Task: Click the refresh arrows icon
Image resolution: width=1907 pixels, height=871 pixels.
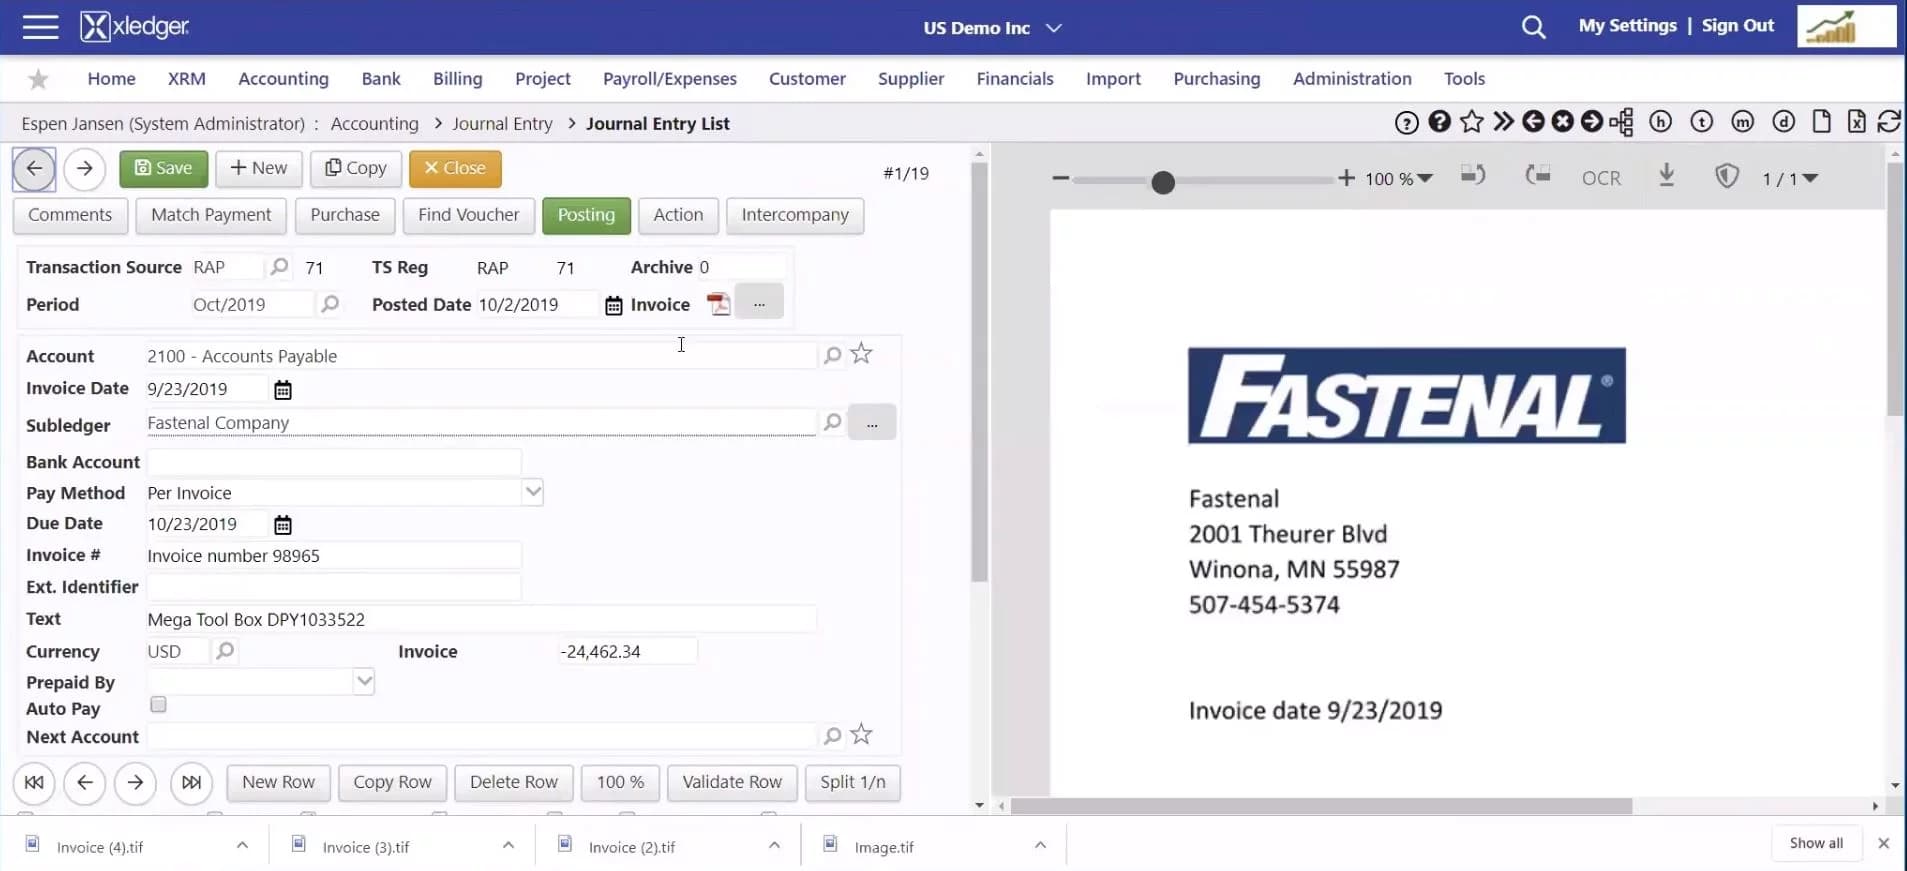Action: pyautogui.click(x=1889, y=122)
